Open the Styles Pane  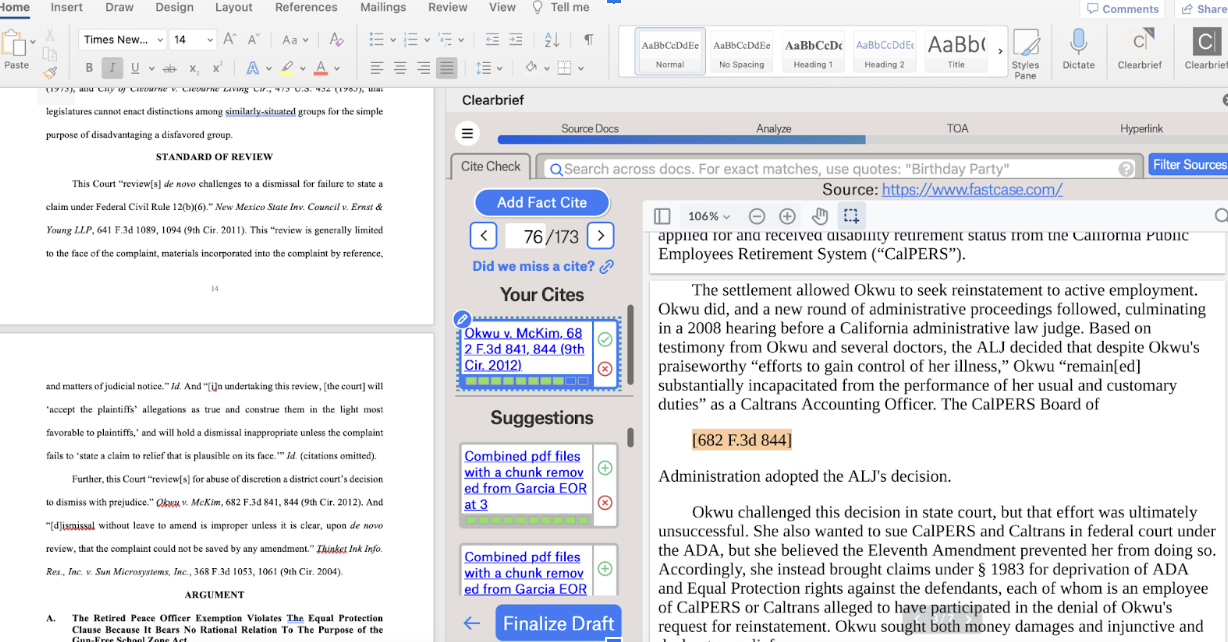pos(1025,53)
